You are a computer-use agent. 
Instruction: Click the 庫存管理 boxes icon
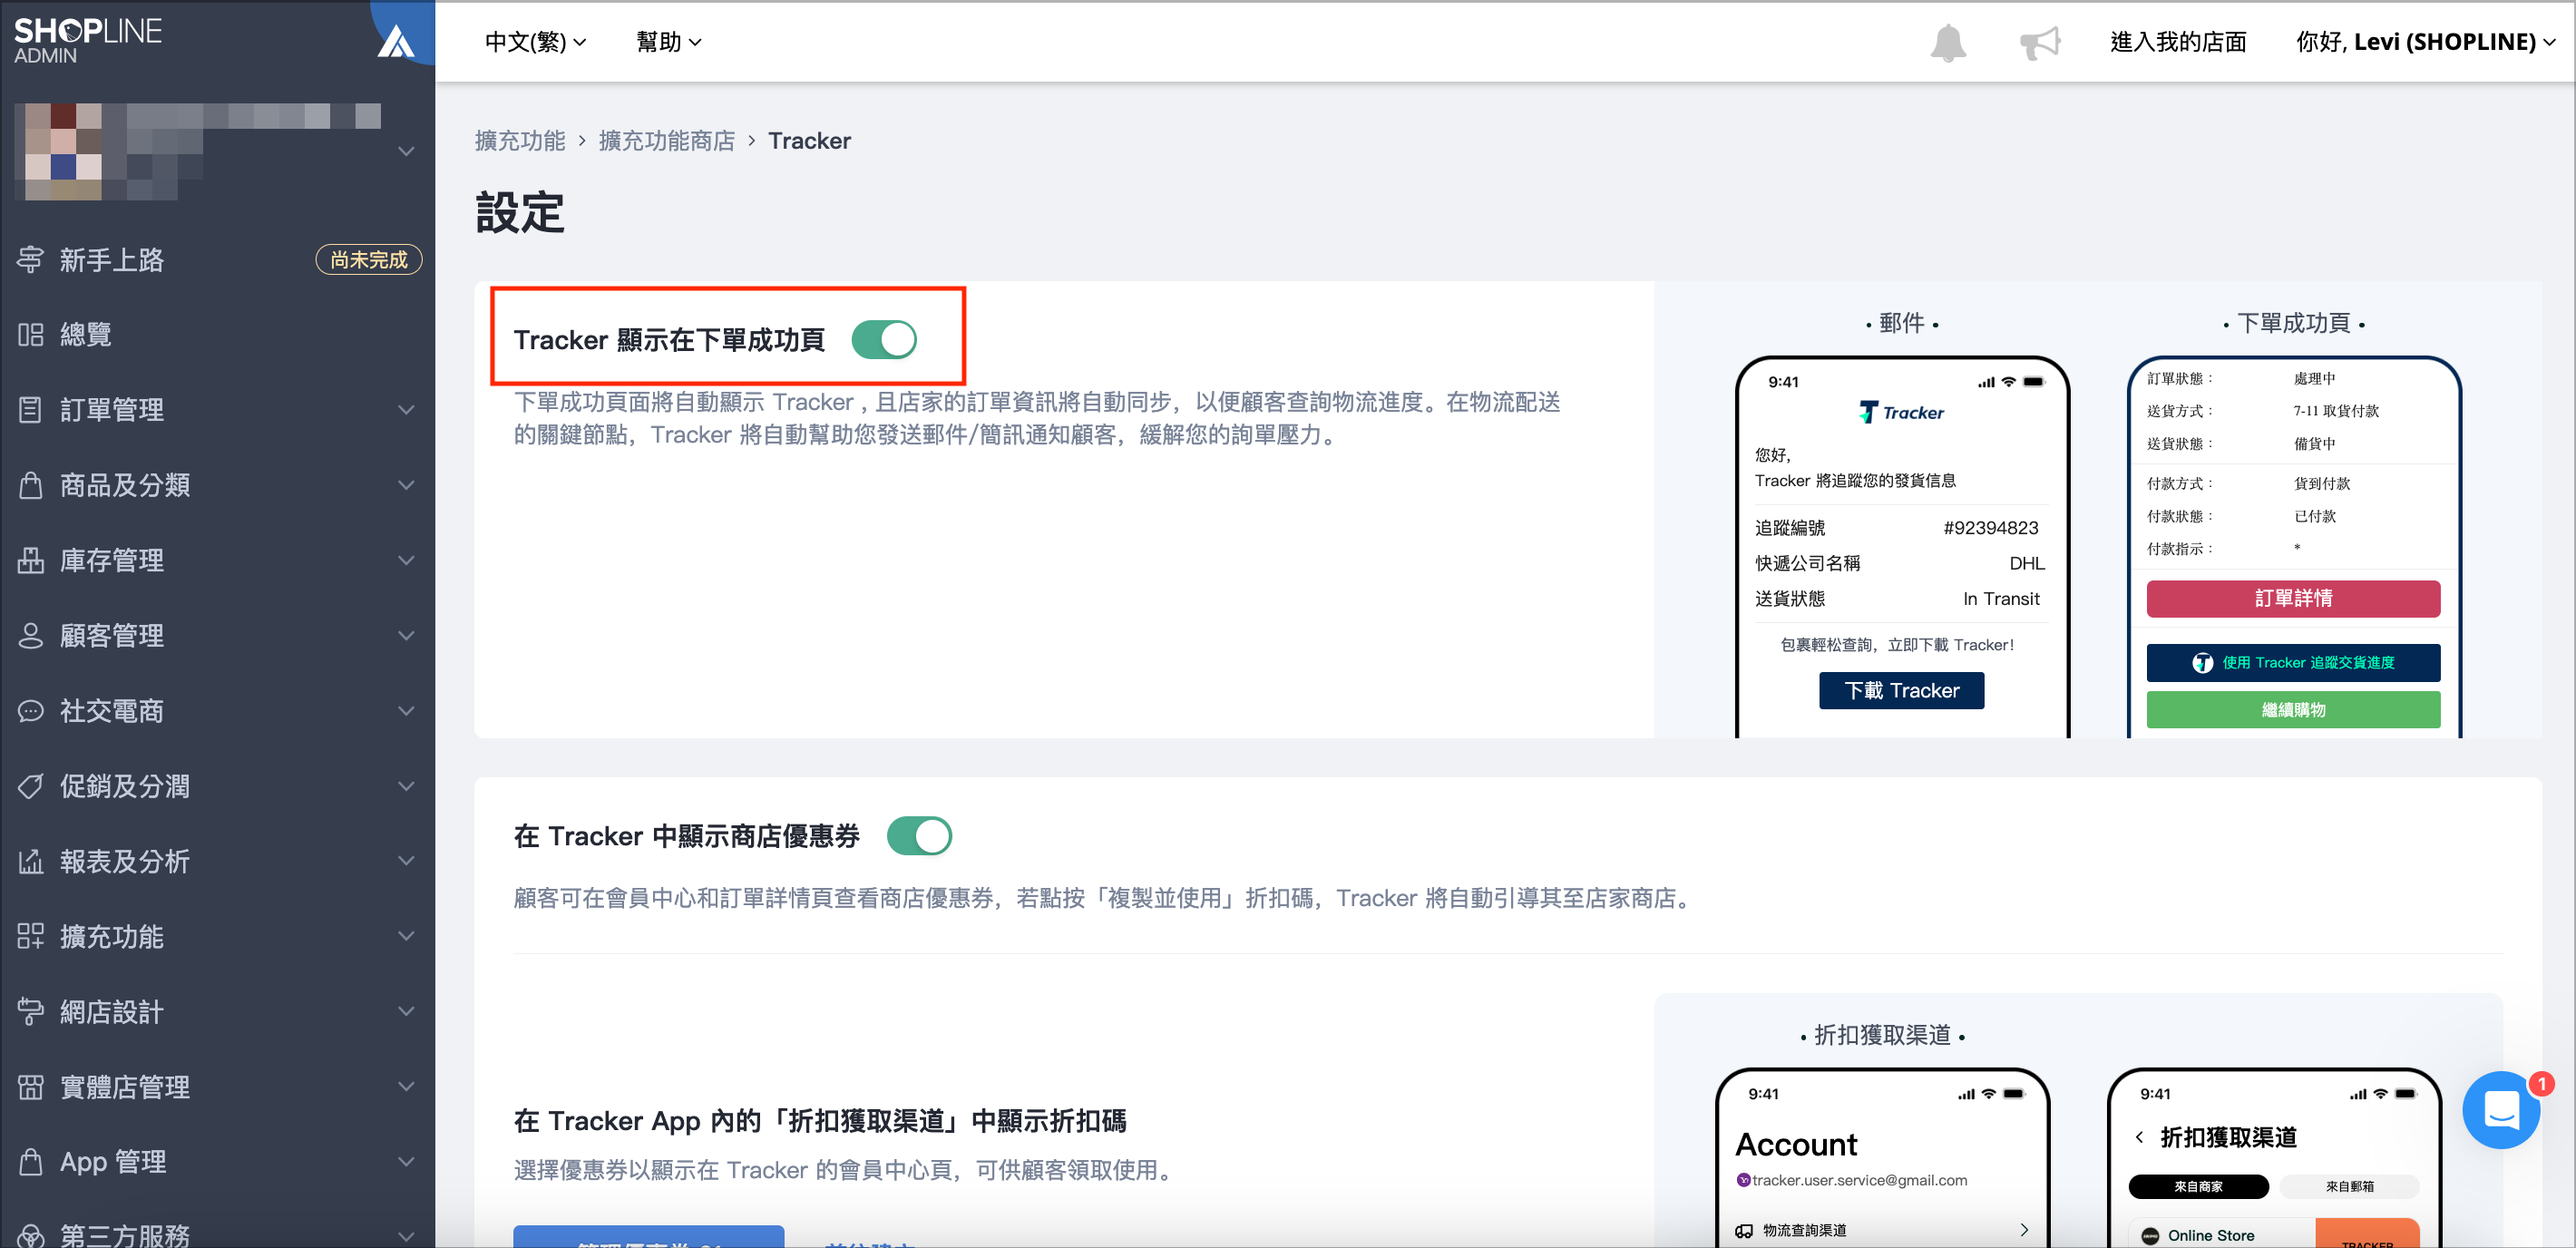[x=30, y=560]
